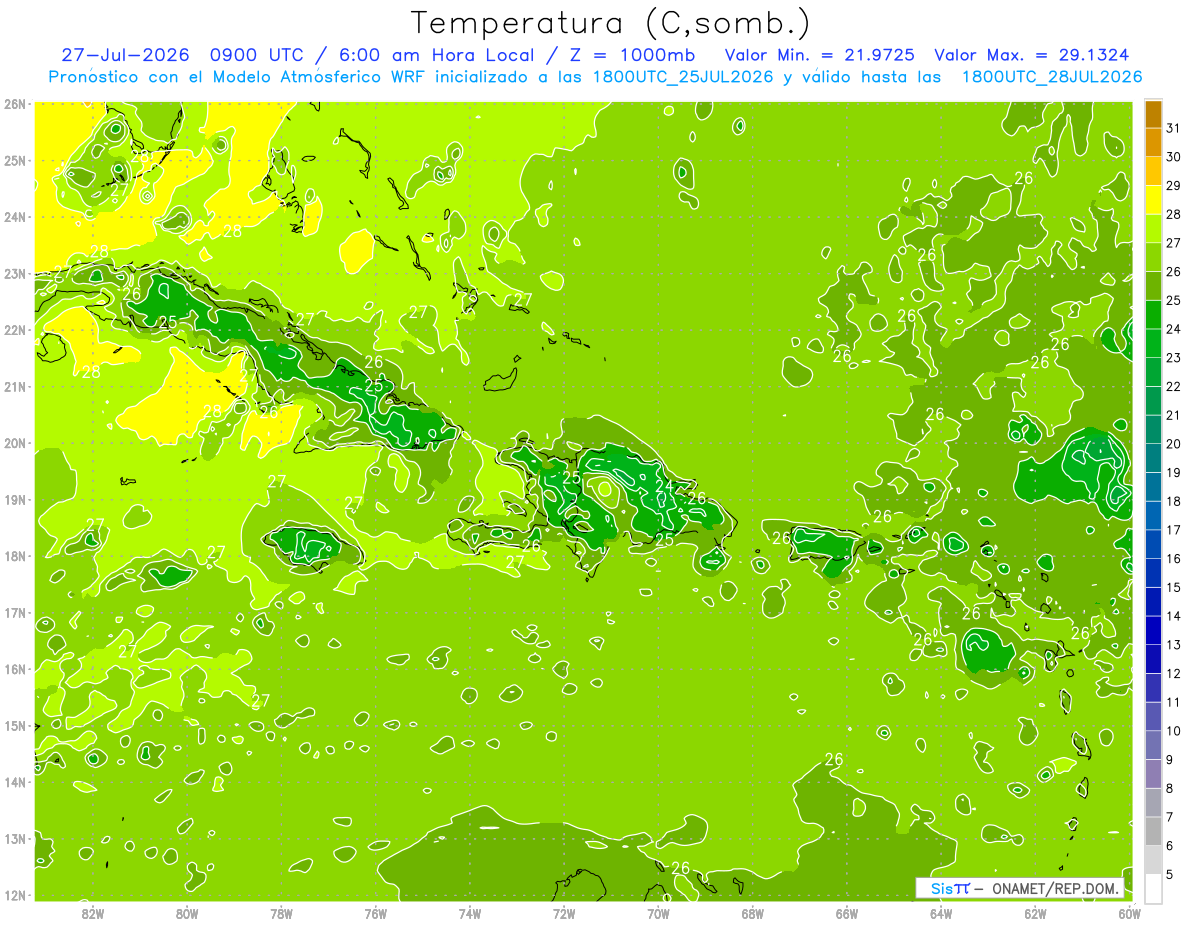Pick the lime swatch between 27 and 28
The width and height of the screenshot is (1200, 927).
click(1153, 229)
